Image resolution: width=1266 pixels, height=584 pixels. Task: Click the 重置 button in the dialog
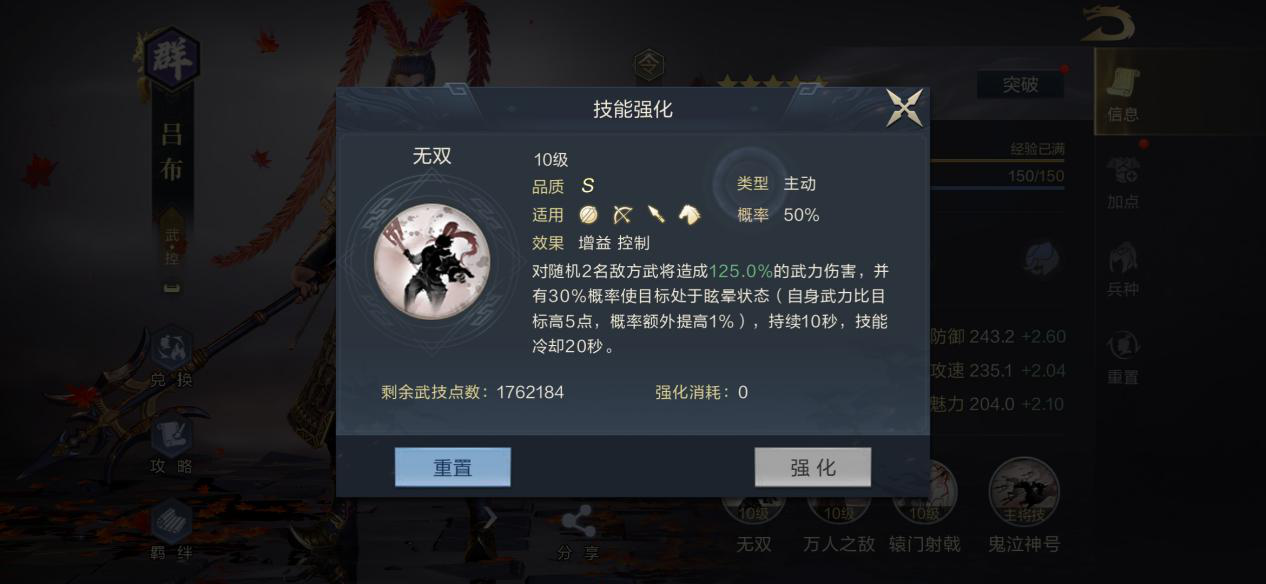[x=453, y=467]
